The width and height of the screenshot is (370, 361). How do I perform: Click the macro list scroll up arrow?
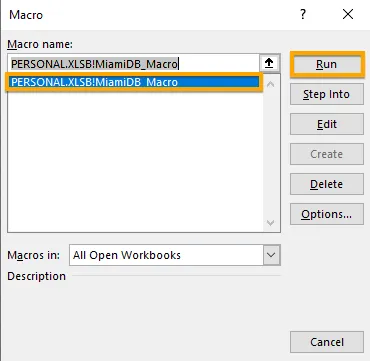click(271, 84)
